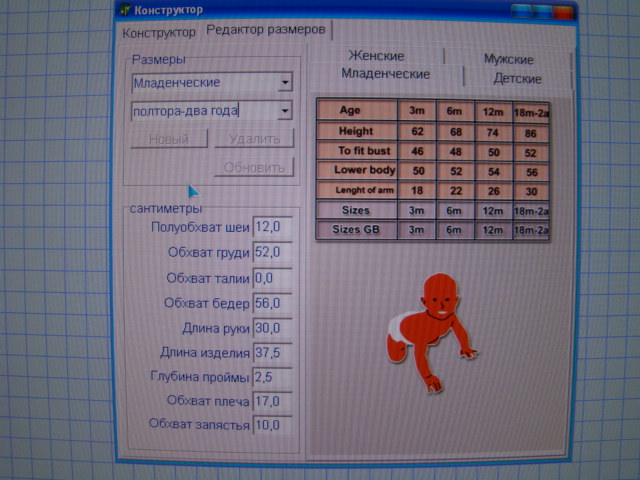Image resolution: width=640 pixels, height=480 pixels.
Task: Click the Длина изделия value field
Action: (x=273, y=353)
